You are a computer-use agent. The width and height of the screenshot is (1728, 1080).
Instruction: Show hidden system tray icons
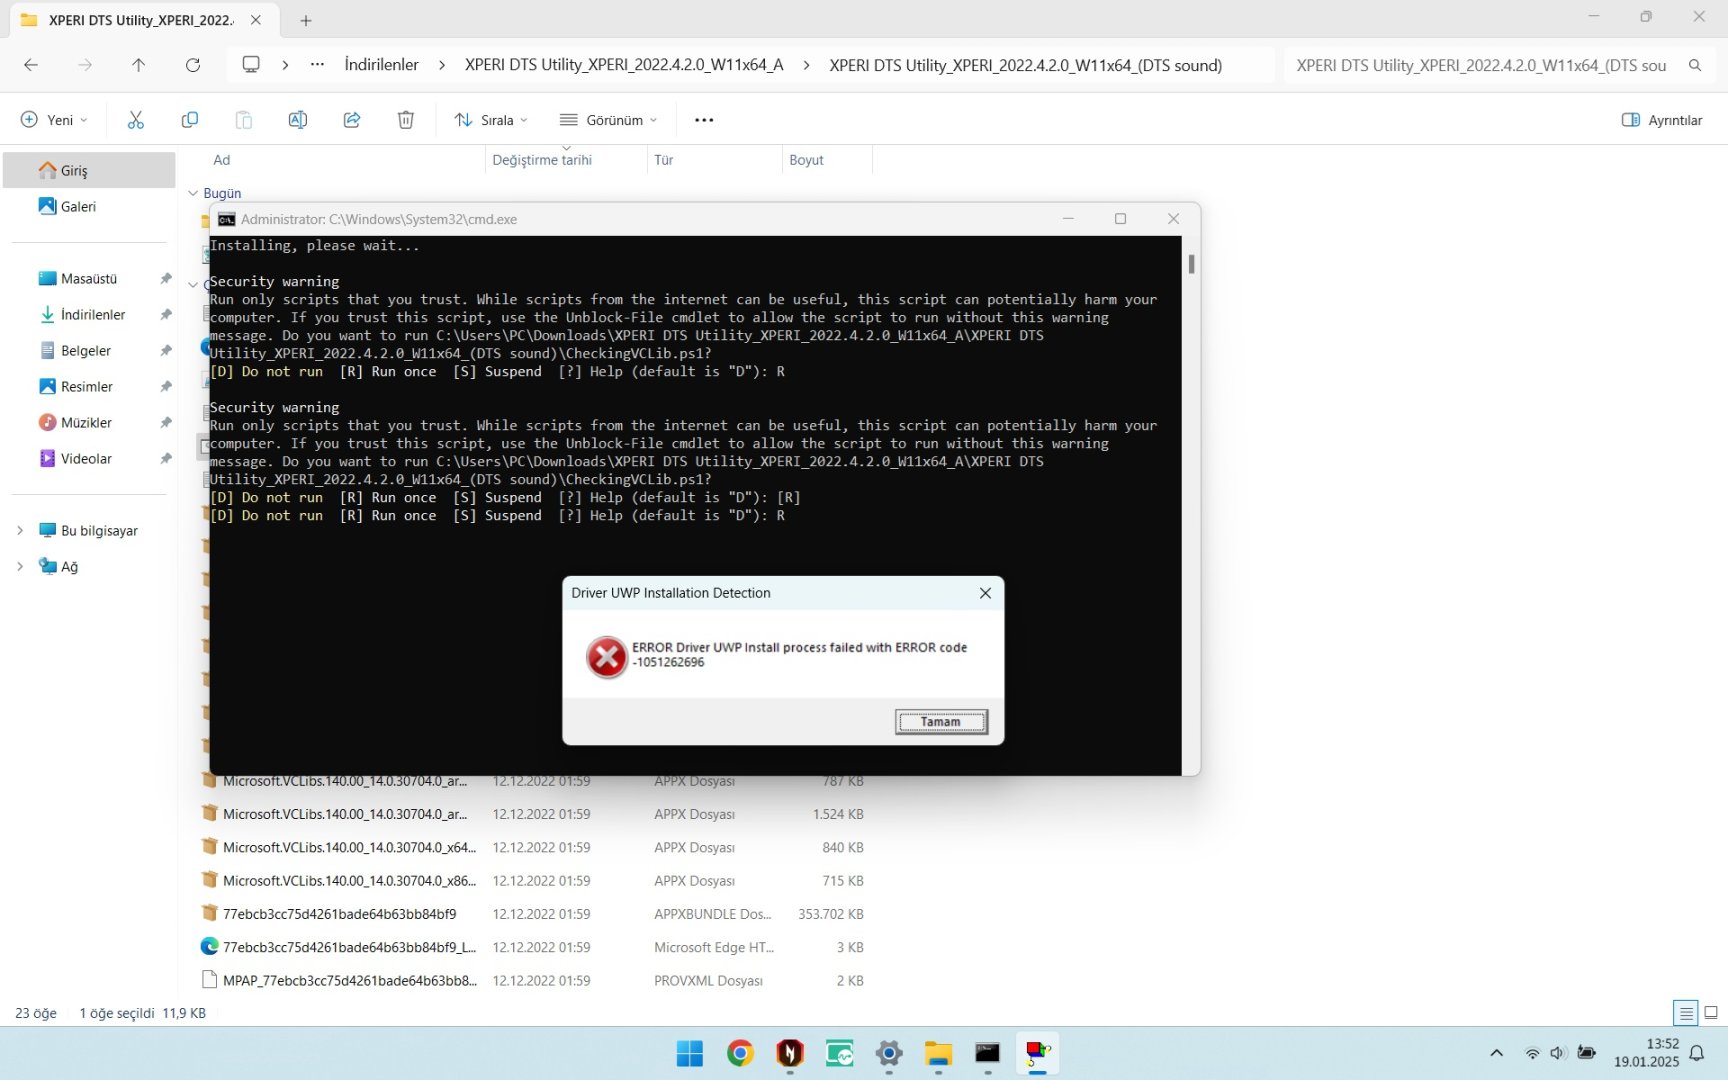(x=1496, y=1053)
